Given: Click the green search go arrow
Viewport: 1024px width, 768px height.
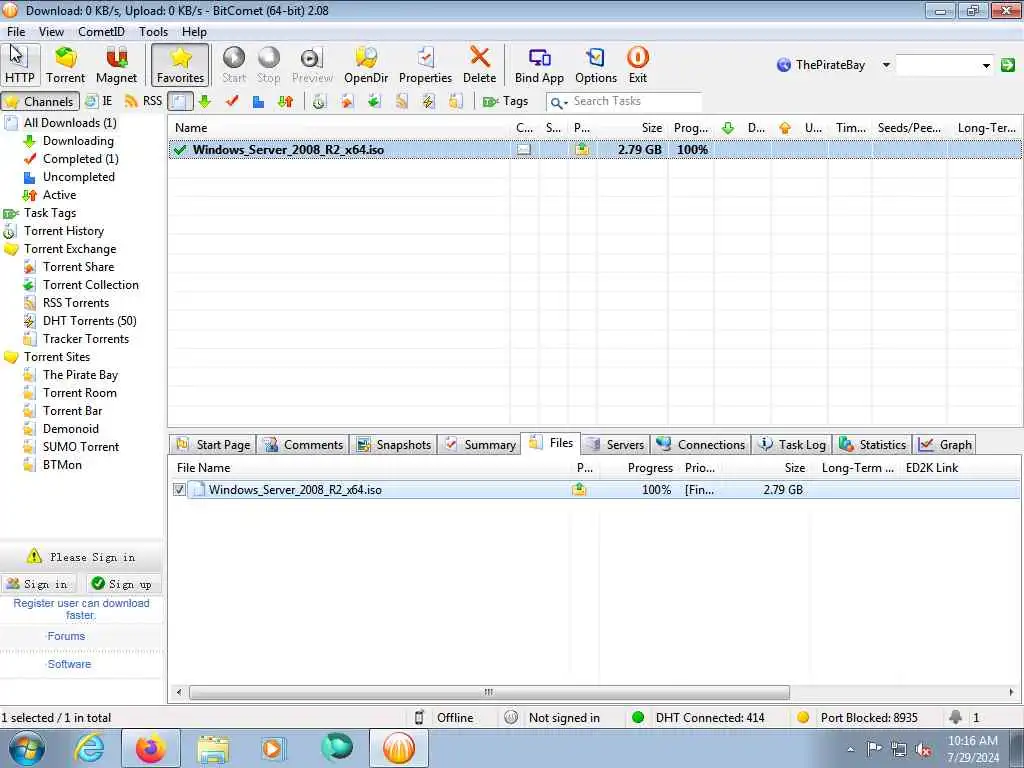Looking at the screenshot, I should coord(1008,65).
